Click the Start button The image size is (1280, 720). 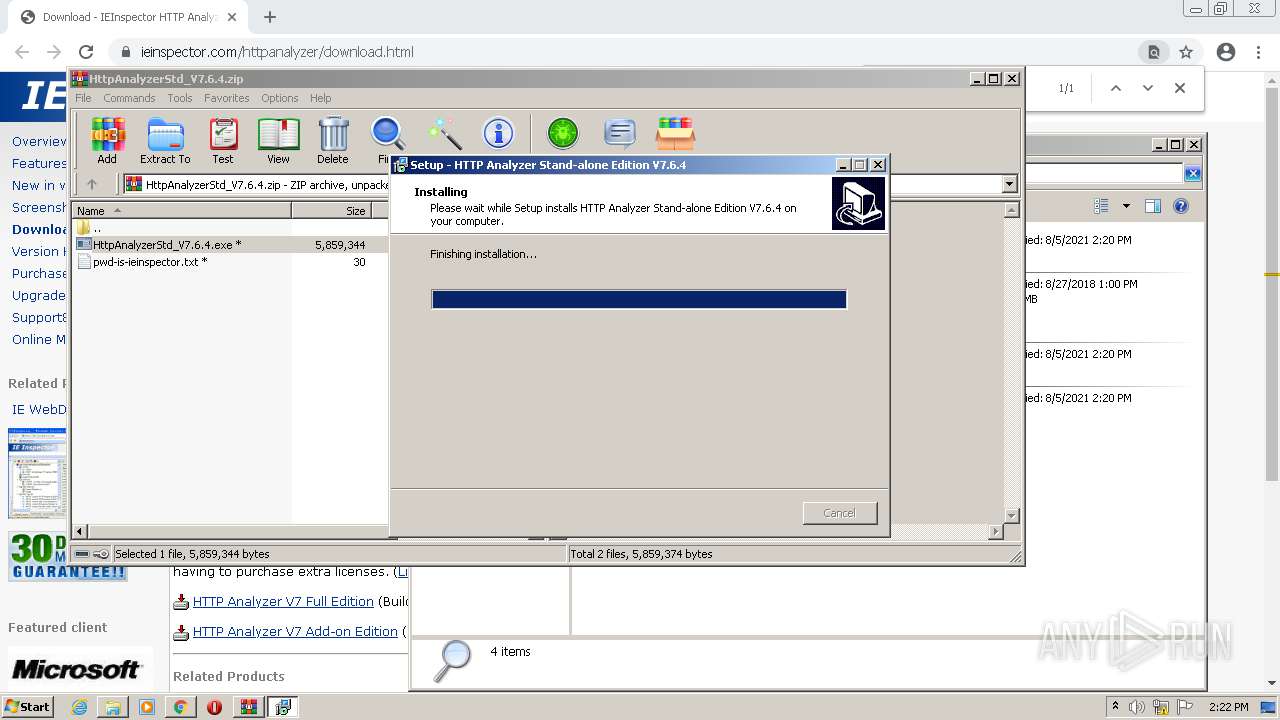pyautogui.click(x=28, y=706)
